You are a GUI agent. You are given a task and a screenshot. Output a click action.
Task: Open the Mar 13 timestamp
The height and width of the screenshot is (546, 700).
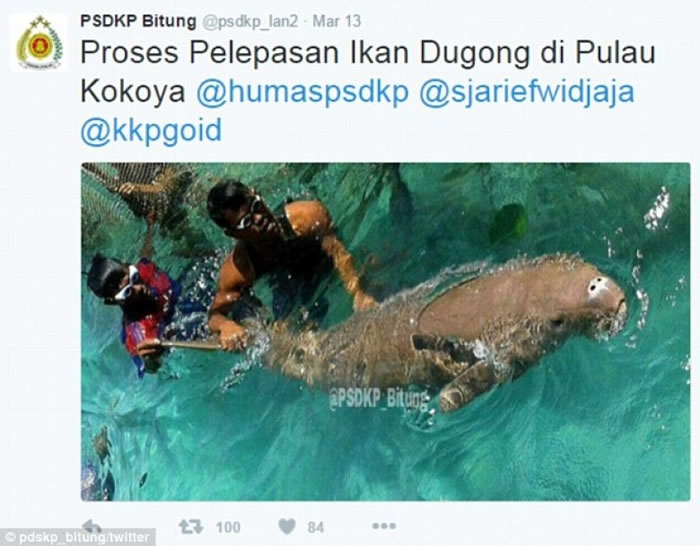[x=337, y=21]
